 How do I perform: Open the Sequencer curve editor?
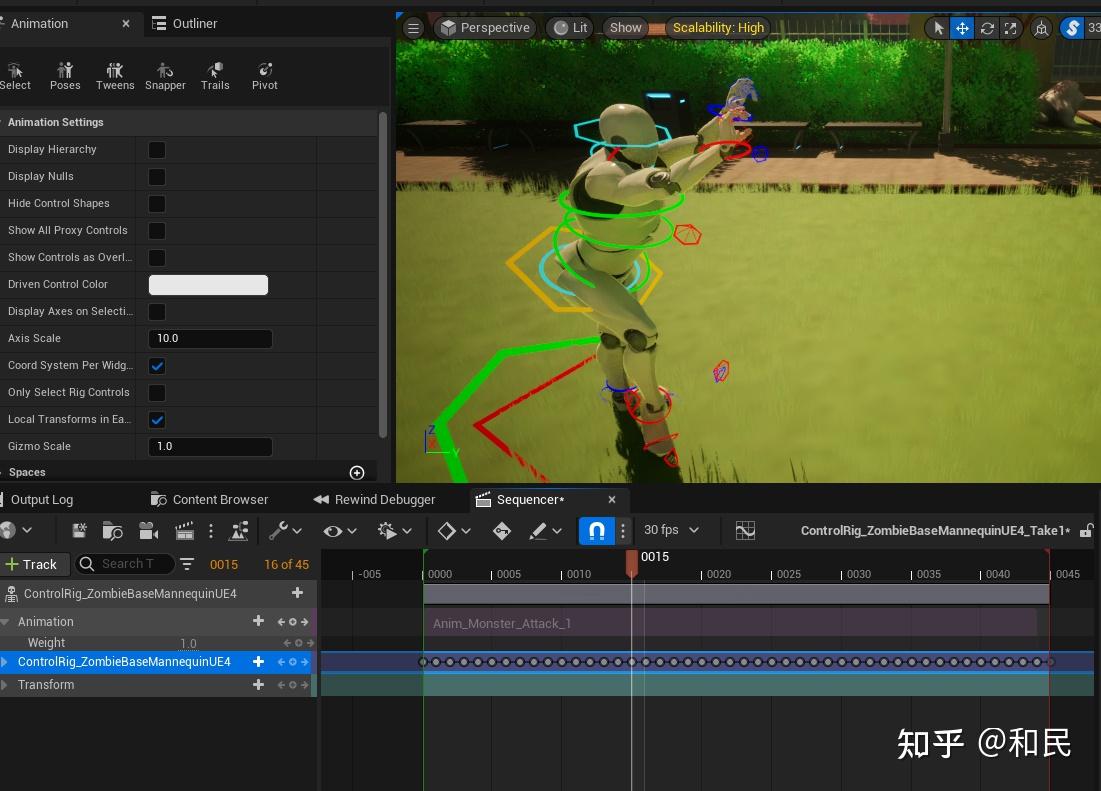(x=745, y=531)
